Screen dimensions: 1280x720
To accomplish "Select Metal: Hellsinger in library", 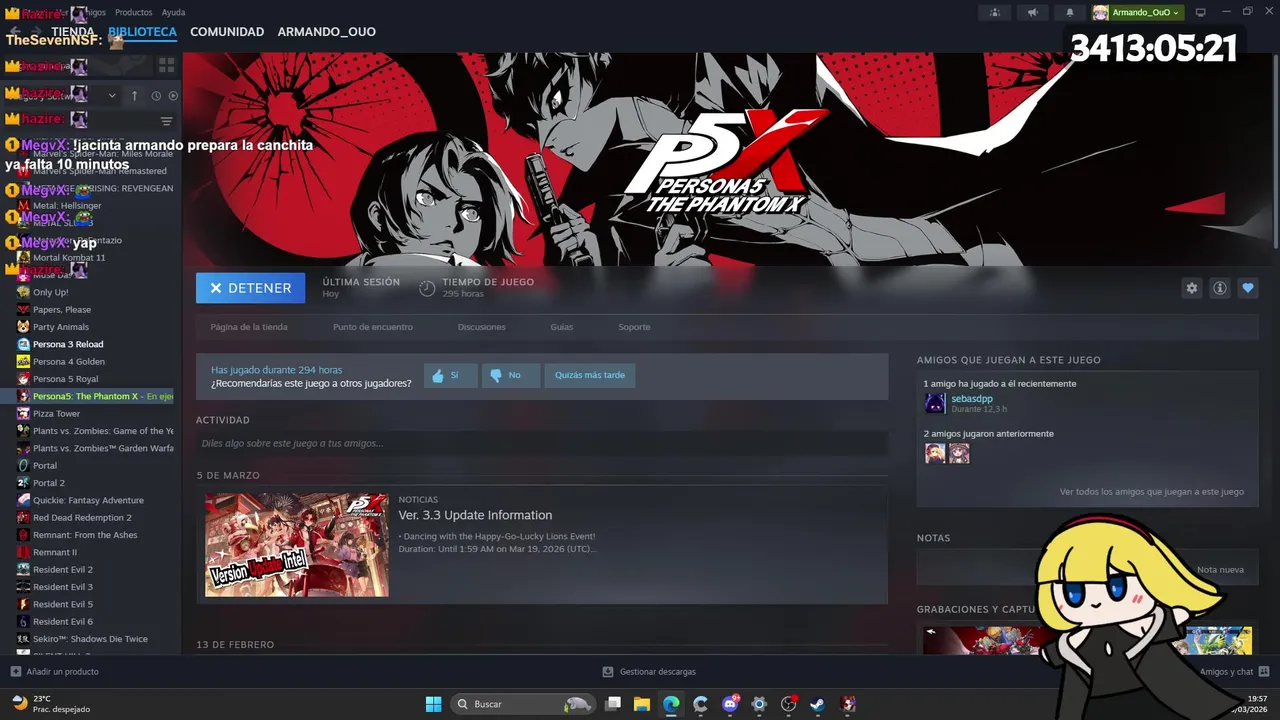I will point(67,205).
